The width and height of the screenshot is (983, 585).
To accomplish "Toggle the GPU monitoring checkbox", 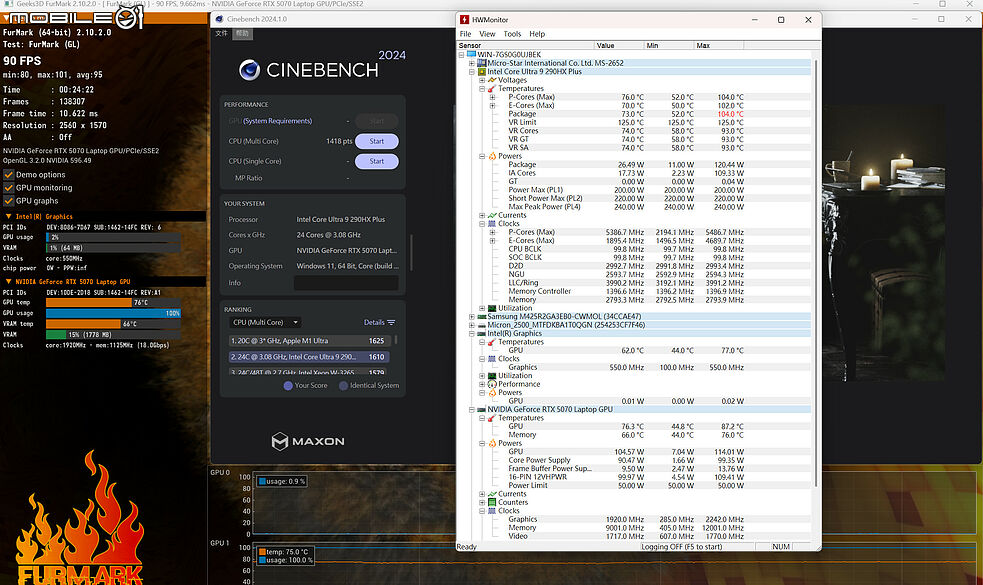I will (x=9, y=187).
